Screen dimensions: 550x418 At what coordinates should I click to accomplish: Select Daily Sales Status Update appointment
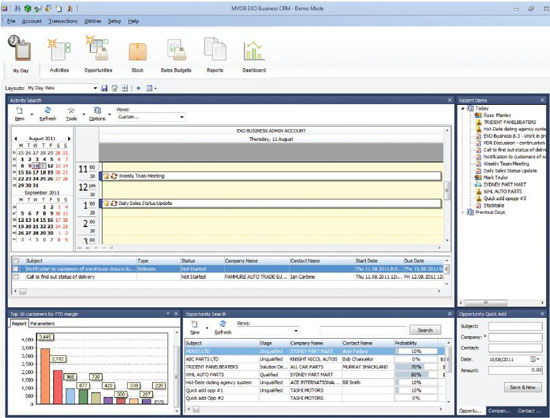click(270, 203)
